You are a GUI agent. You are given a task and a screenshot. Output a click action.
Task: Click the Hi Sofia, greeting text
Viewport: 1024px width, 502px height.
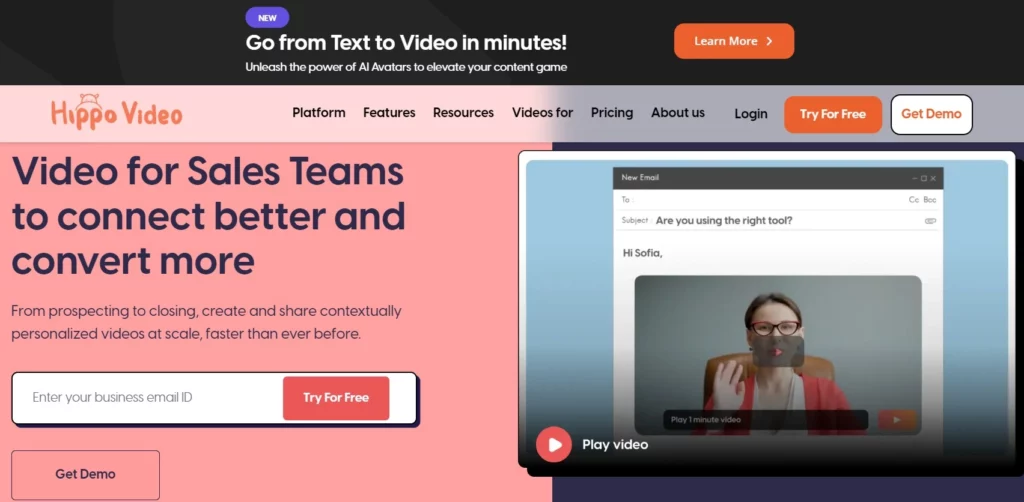(x=643, y=253)
